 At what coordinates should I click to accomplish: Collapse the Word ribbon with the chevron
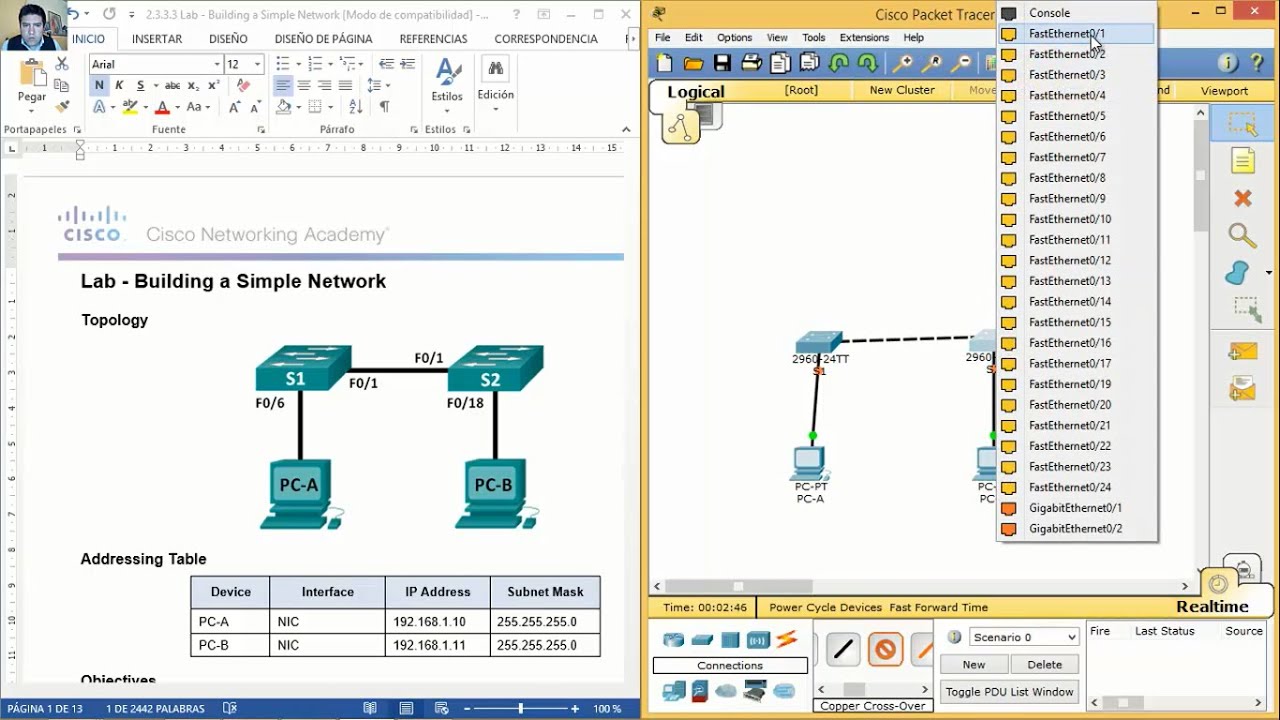point(626,130)
